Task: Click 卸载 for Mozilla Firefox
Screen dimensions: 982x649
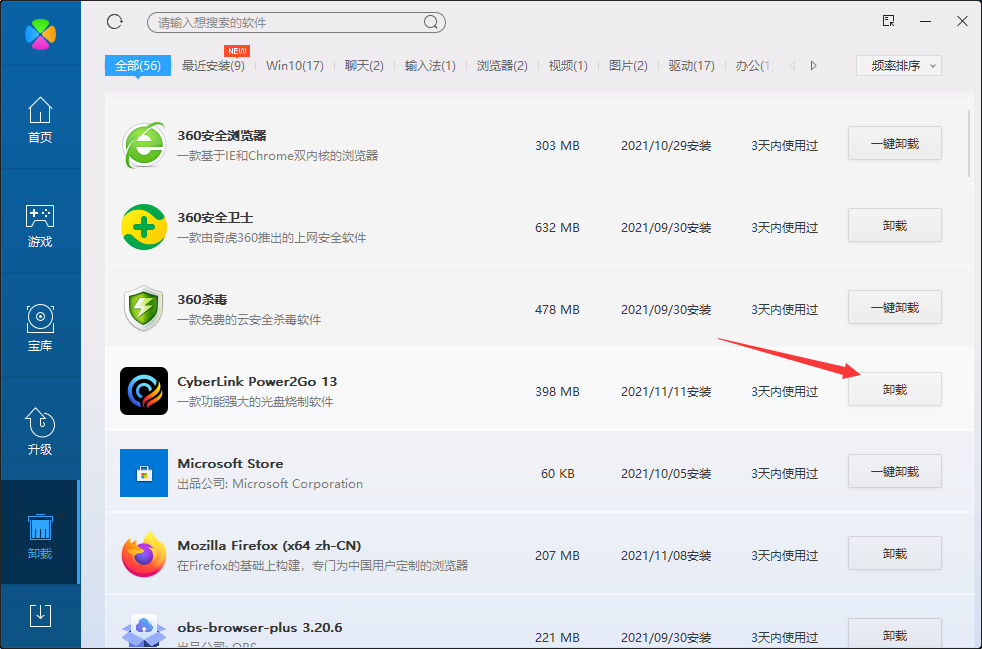Action: (895, 554)
